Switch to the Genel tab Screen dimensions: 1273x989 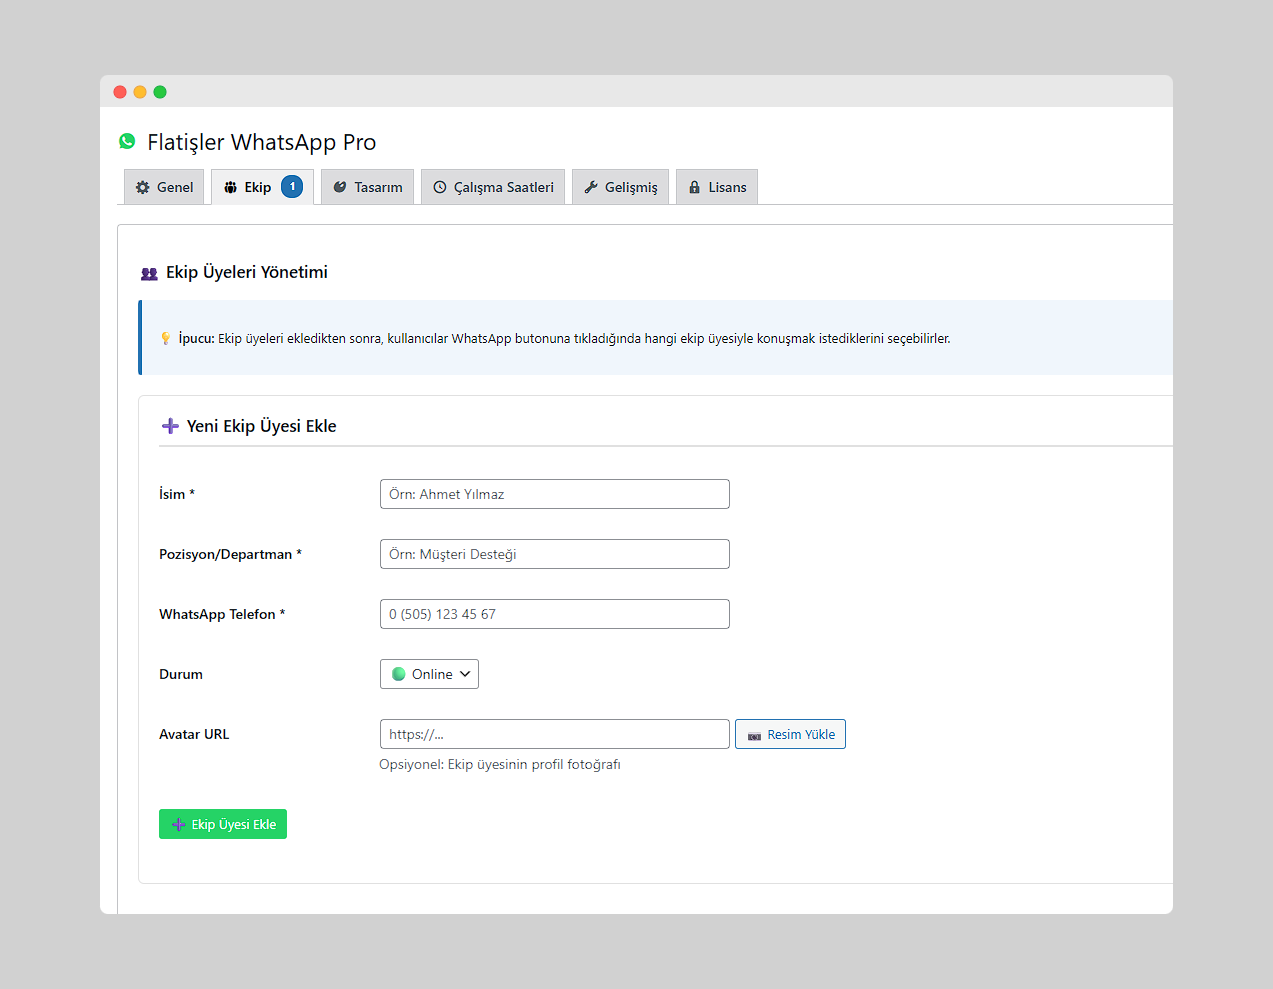(x=163, y=187)
